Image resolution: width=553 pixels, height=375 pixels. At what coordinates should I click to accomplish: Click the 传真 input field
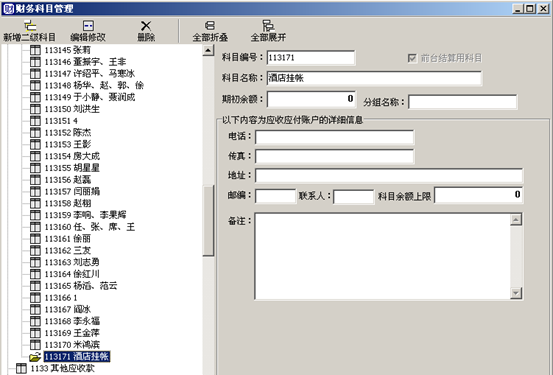point(334,156)
